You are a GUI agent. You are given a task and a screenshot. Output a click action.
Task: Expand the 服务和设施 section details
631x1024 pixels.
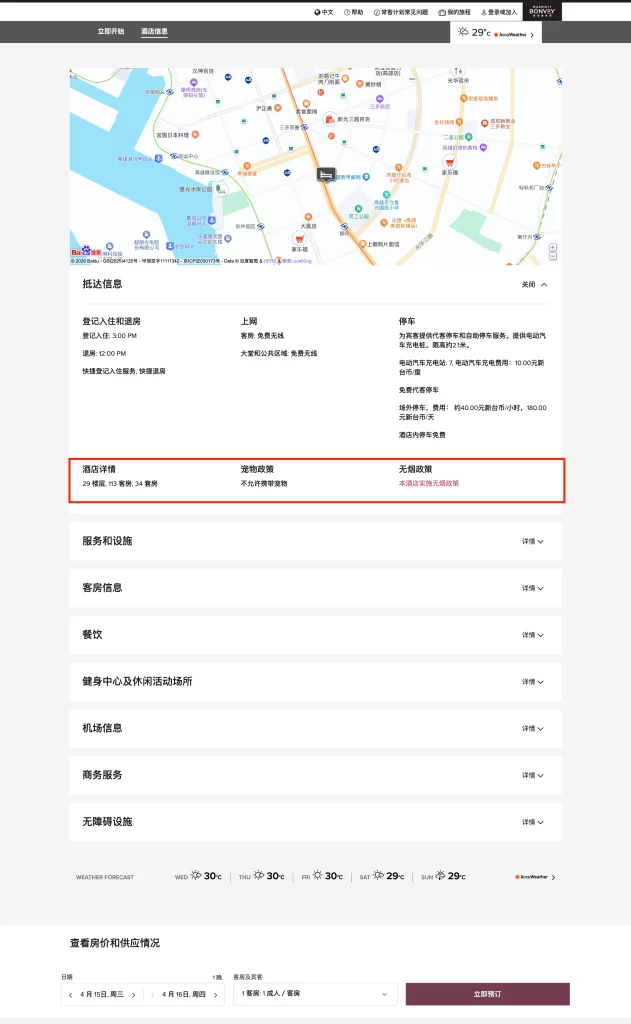tap(532, 542)
